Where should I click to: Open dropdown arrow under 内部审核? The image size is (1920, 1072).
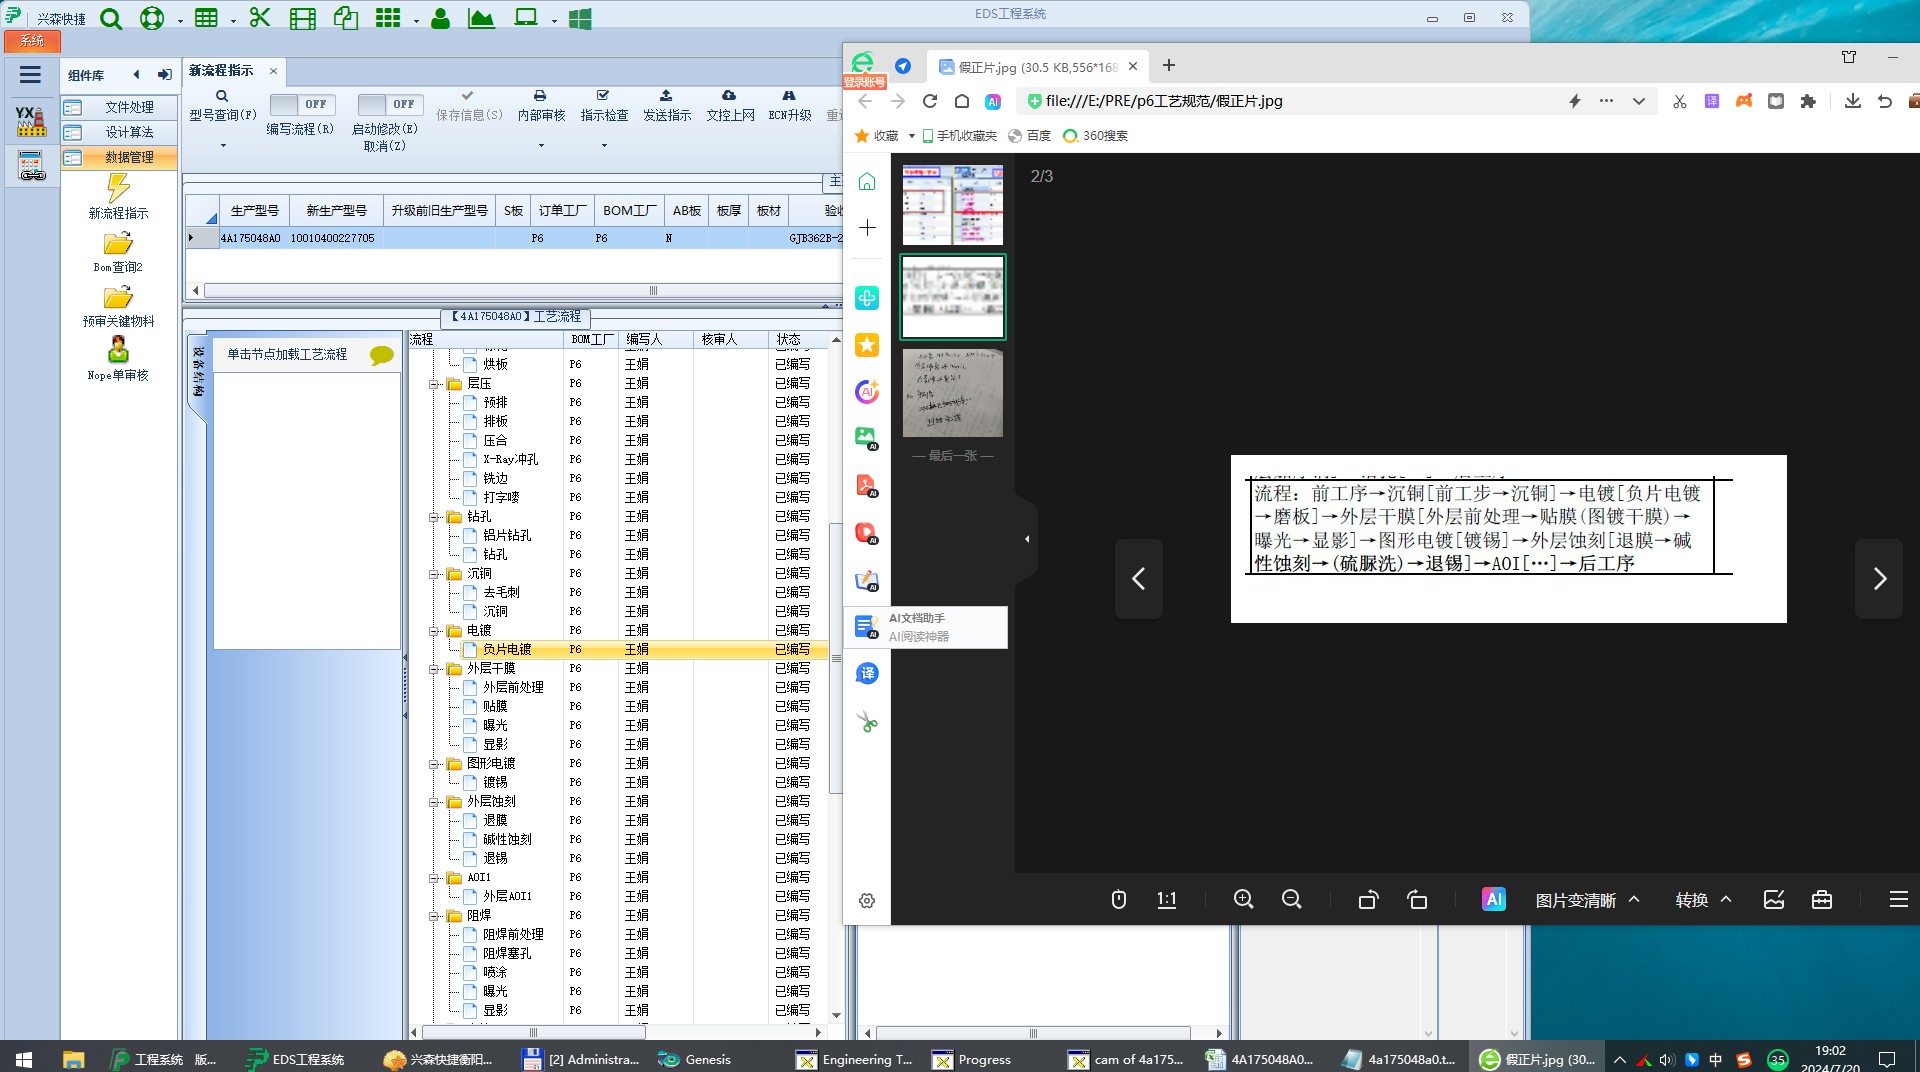pyautogui.click(x=541, y=146)
